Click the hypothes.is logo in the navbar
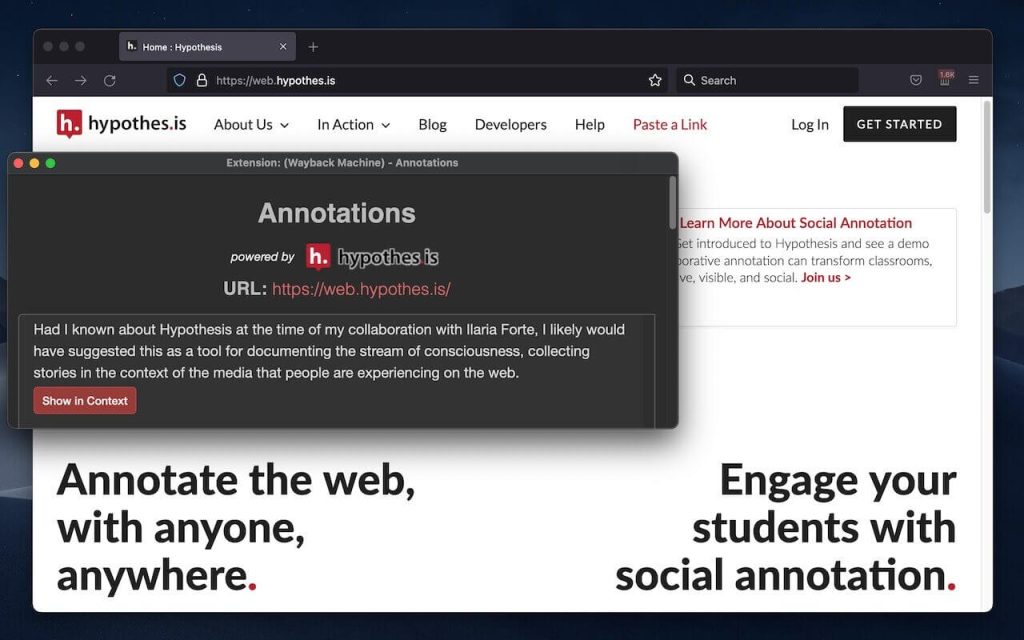 [x=120, y=123]
